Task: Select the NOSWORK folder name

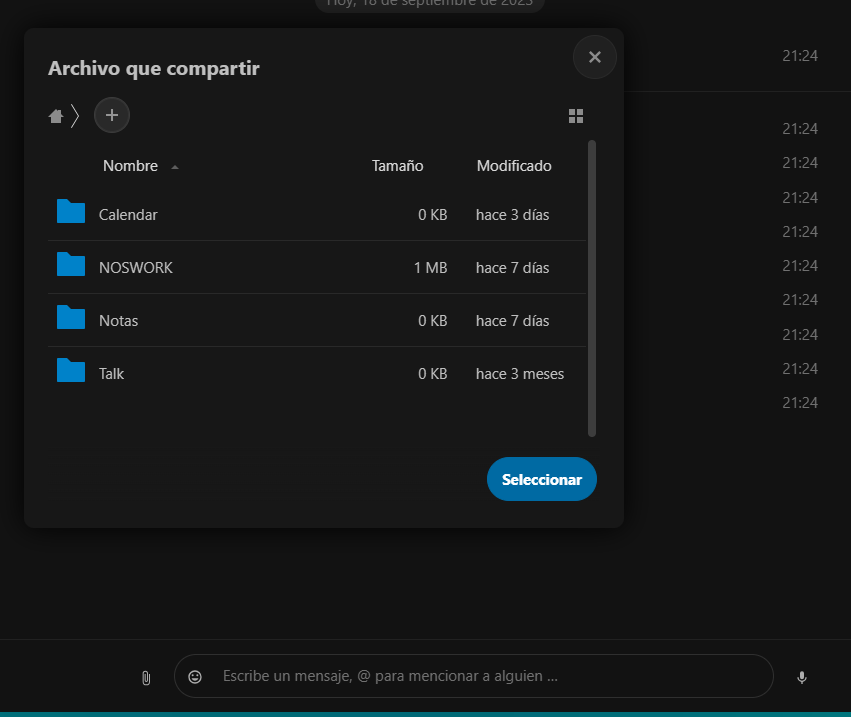Action: coord(136,268)
